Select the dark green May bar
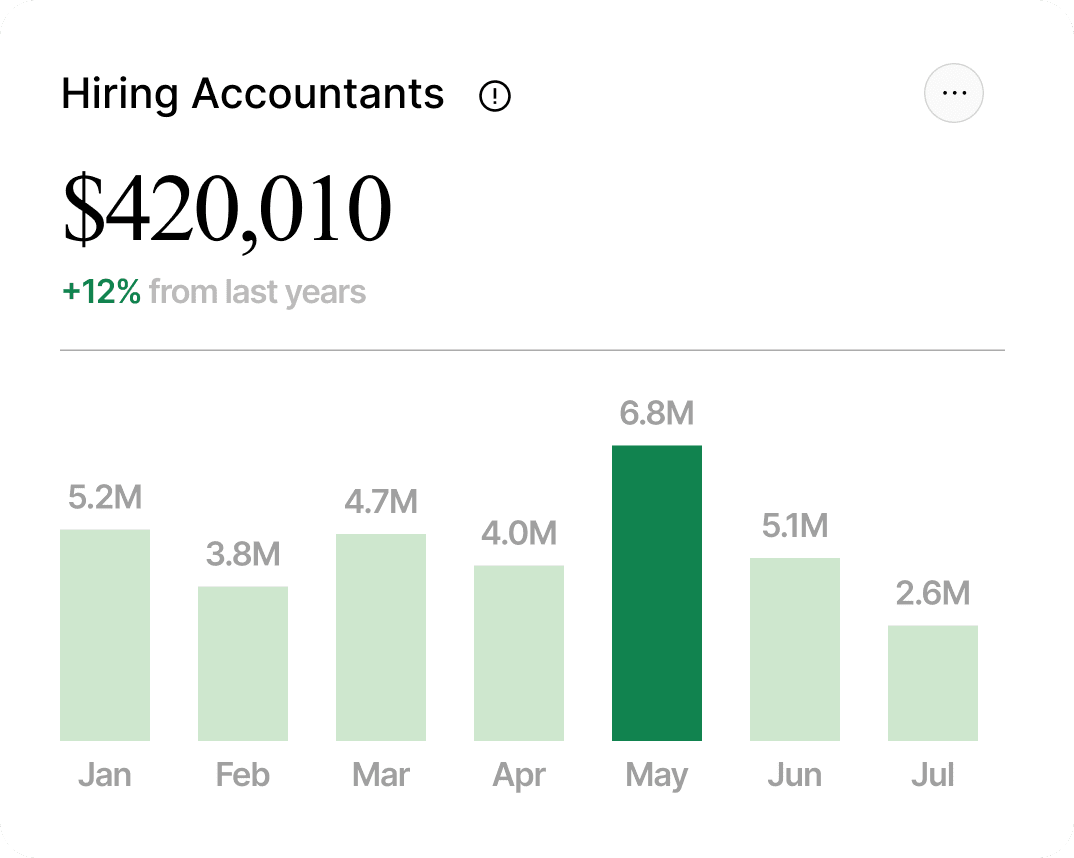Image resolution: width=1074 pixels, height=858 pixels. (657, 593)
